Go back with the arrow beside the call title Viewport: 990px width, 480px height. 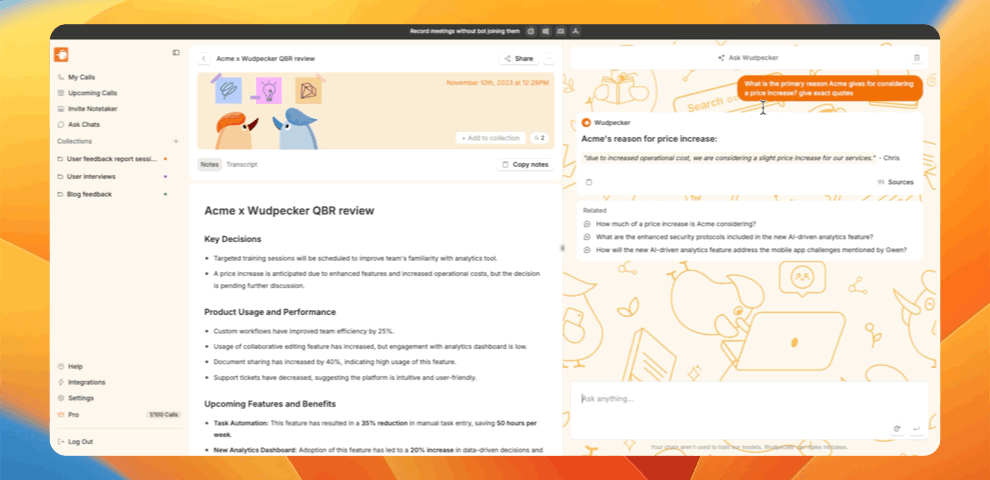tap(204, 59)
